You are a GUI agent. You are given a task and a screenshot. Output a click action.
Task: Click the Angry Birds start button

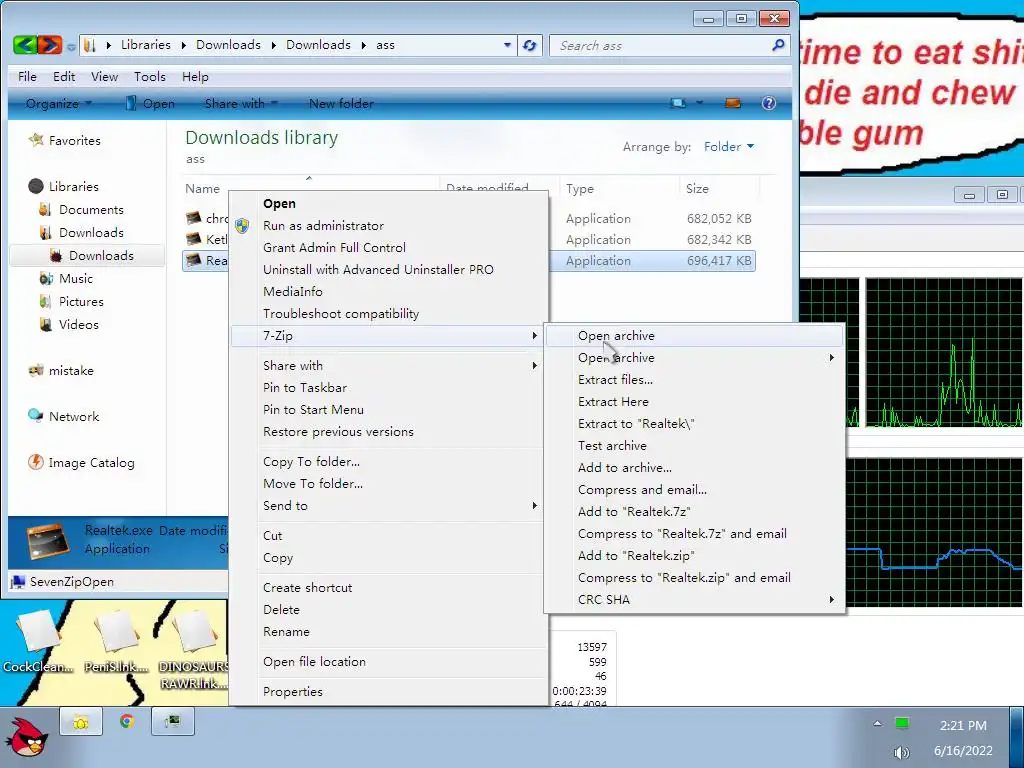point(27,739)
